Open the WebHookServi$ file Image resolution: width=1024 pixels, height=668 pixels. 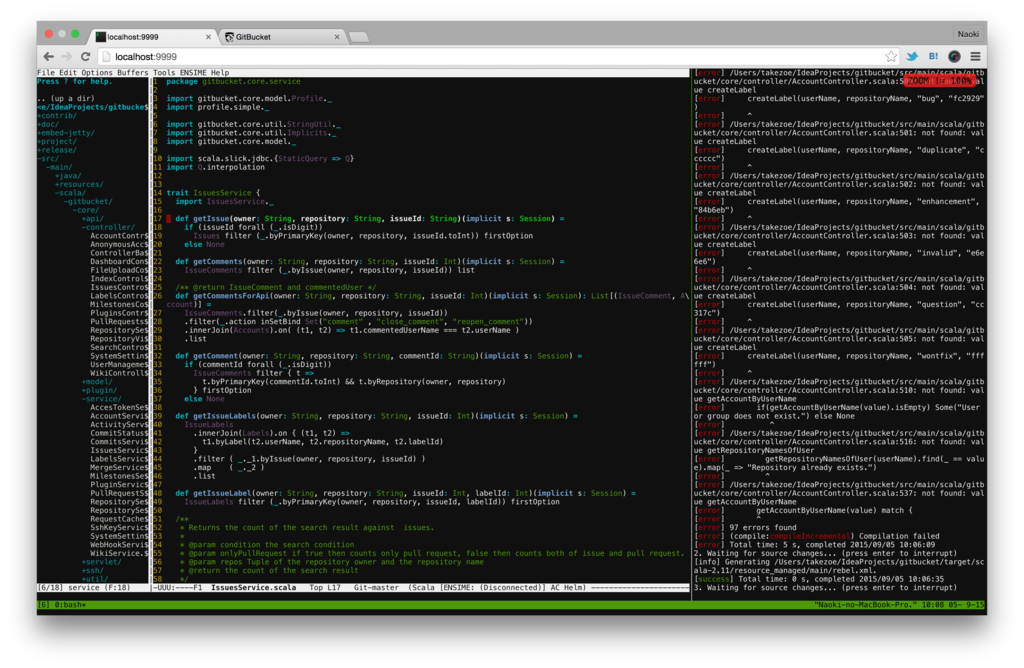tap(119, 545)
